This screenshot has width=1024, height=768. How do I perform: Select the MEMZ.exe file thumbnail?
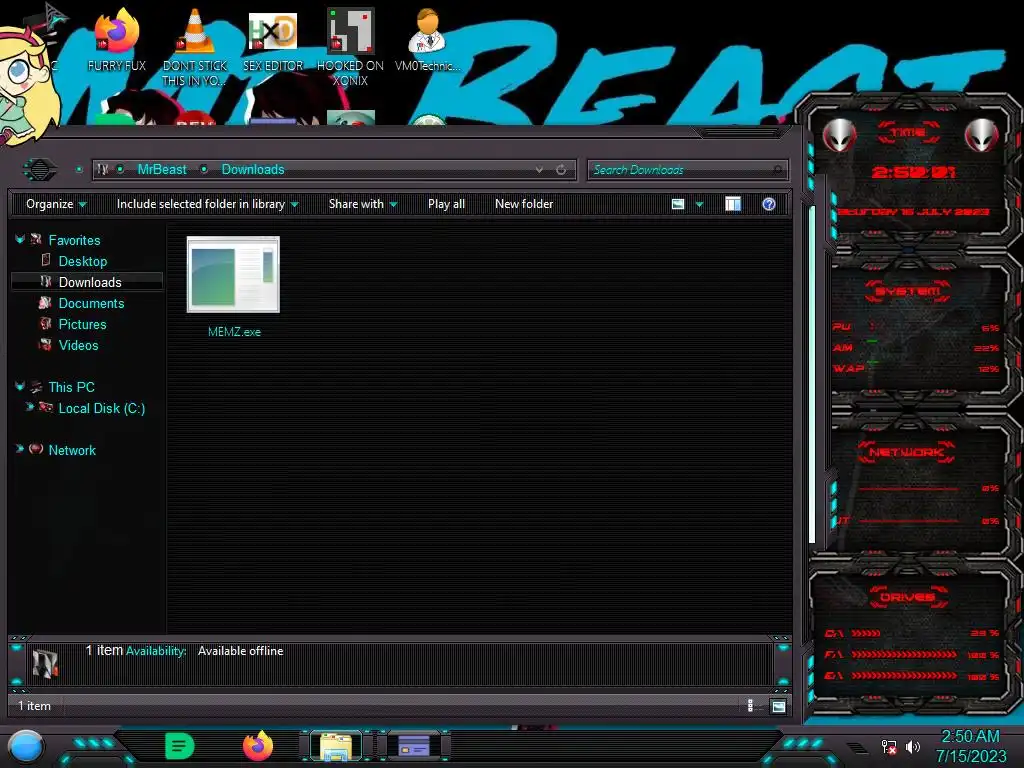233,274
